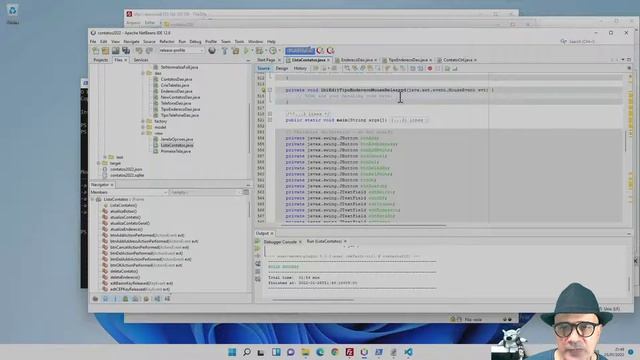Open the Run Project dropdown arrow
The height and width of the screenshot is (360, 640).
click(251, 51)
